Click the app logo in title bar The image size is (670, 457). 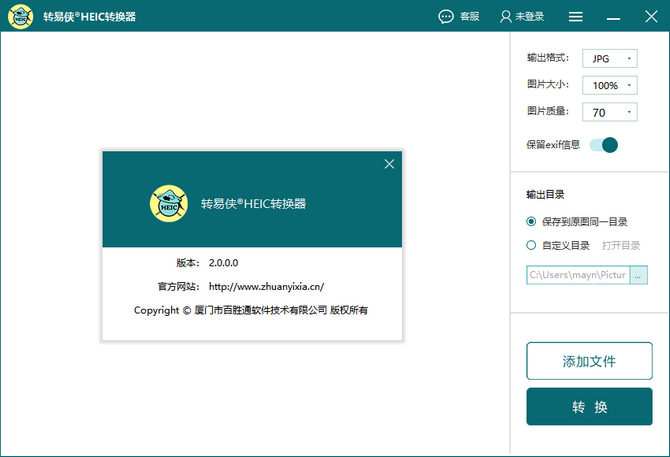21,17
